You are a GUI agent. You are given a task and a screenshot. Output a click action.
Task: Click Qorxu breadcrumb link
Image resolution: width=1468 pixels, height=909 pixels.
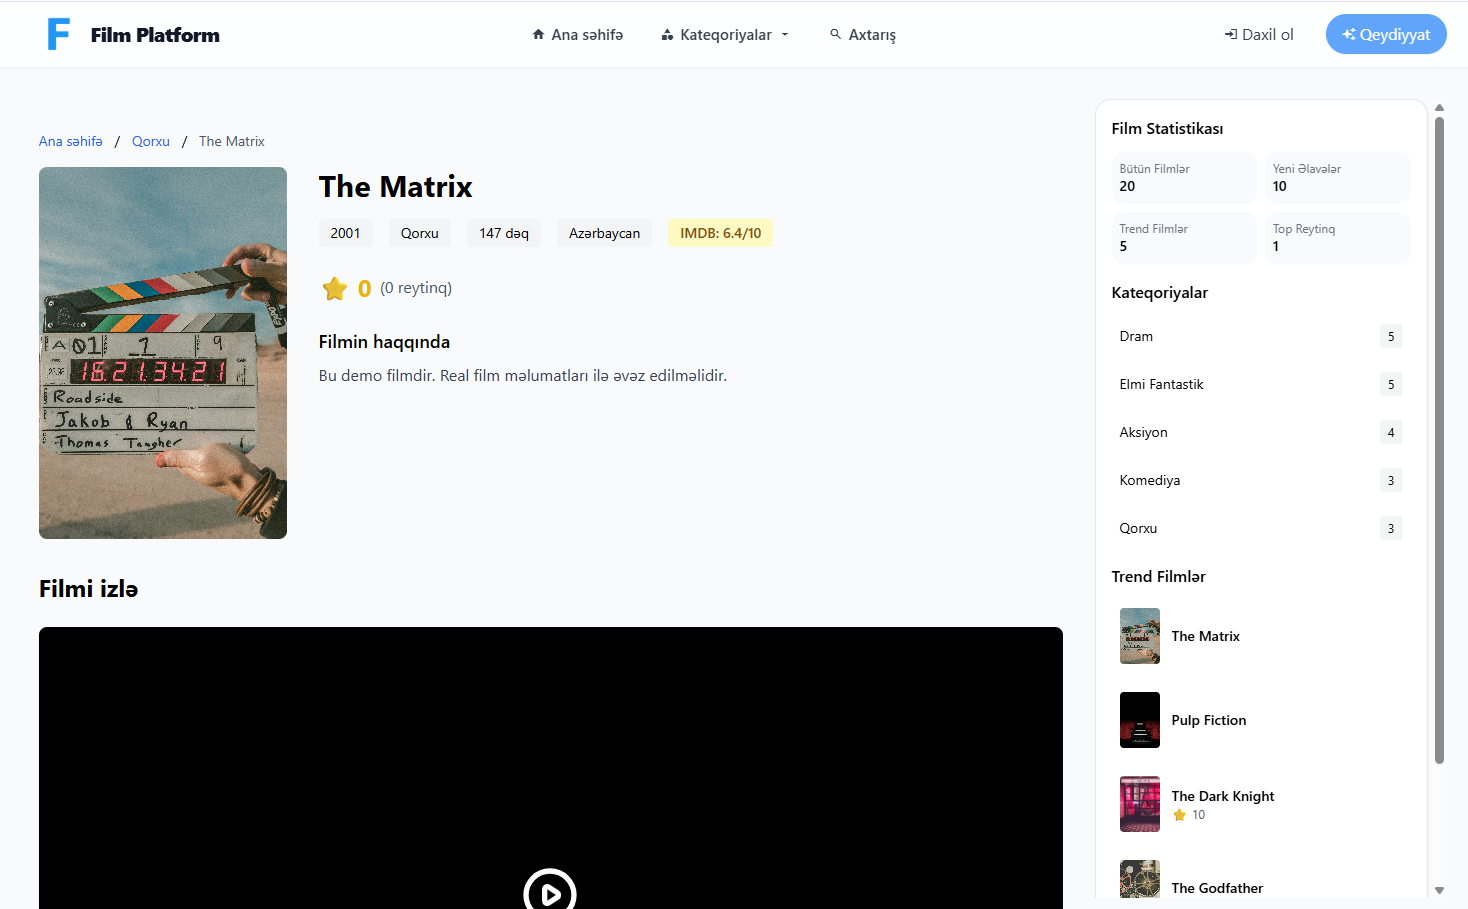point(151,141)
